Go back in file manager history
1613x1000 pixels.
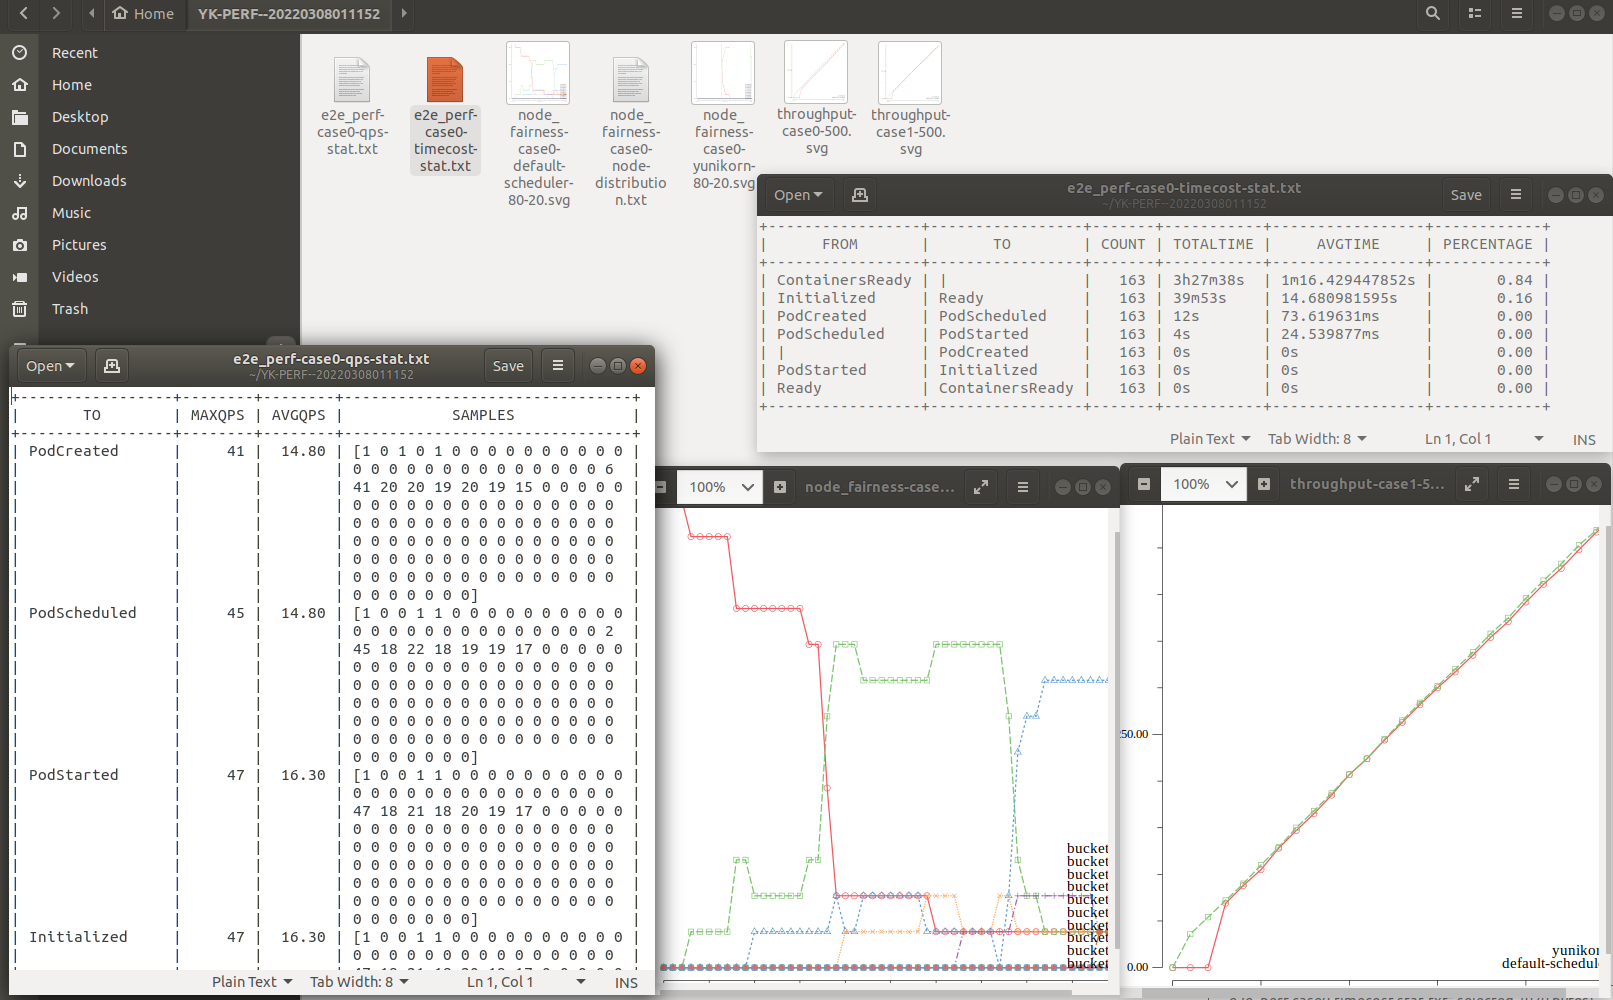click(24, 14)
